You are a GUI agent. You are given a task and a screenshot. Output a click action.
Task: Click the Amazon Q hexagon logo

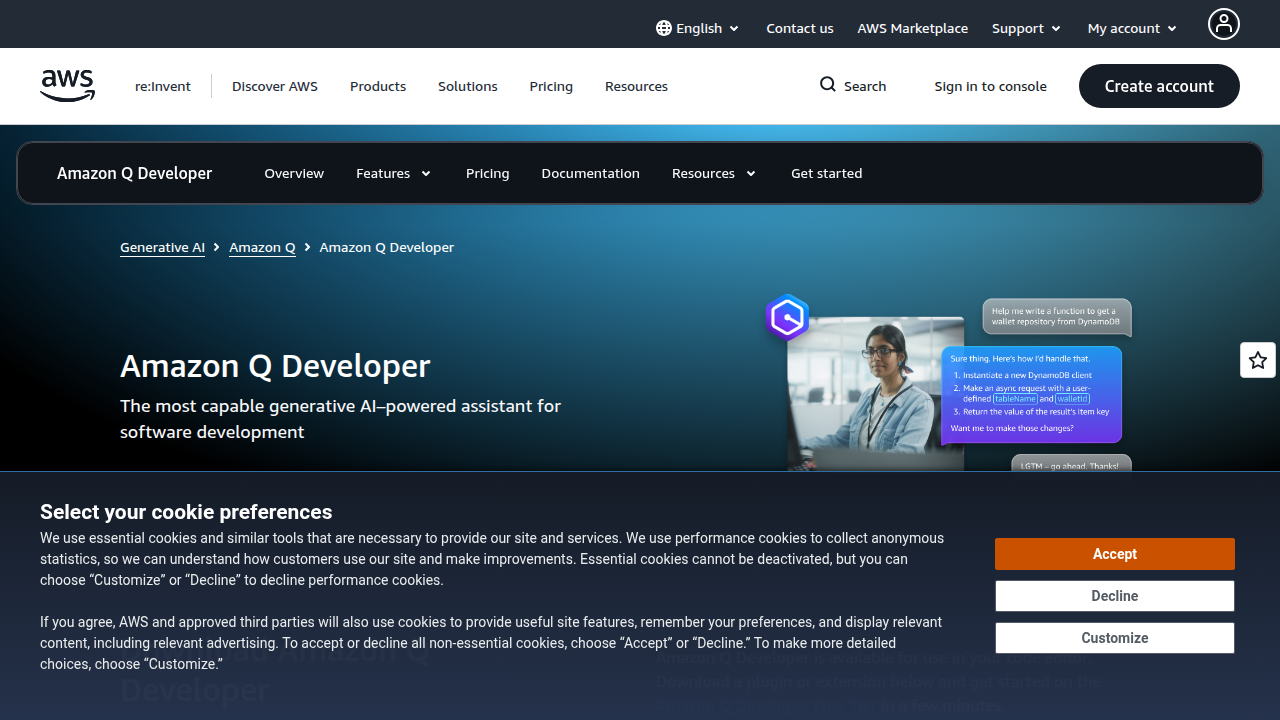point(788,318)
